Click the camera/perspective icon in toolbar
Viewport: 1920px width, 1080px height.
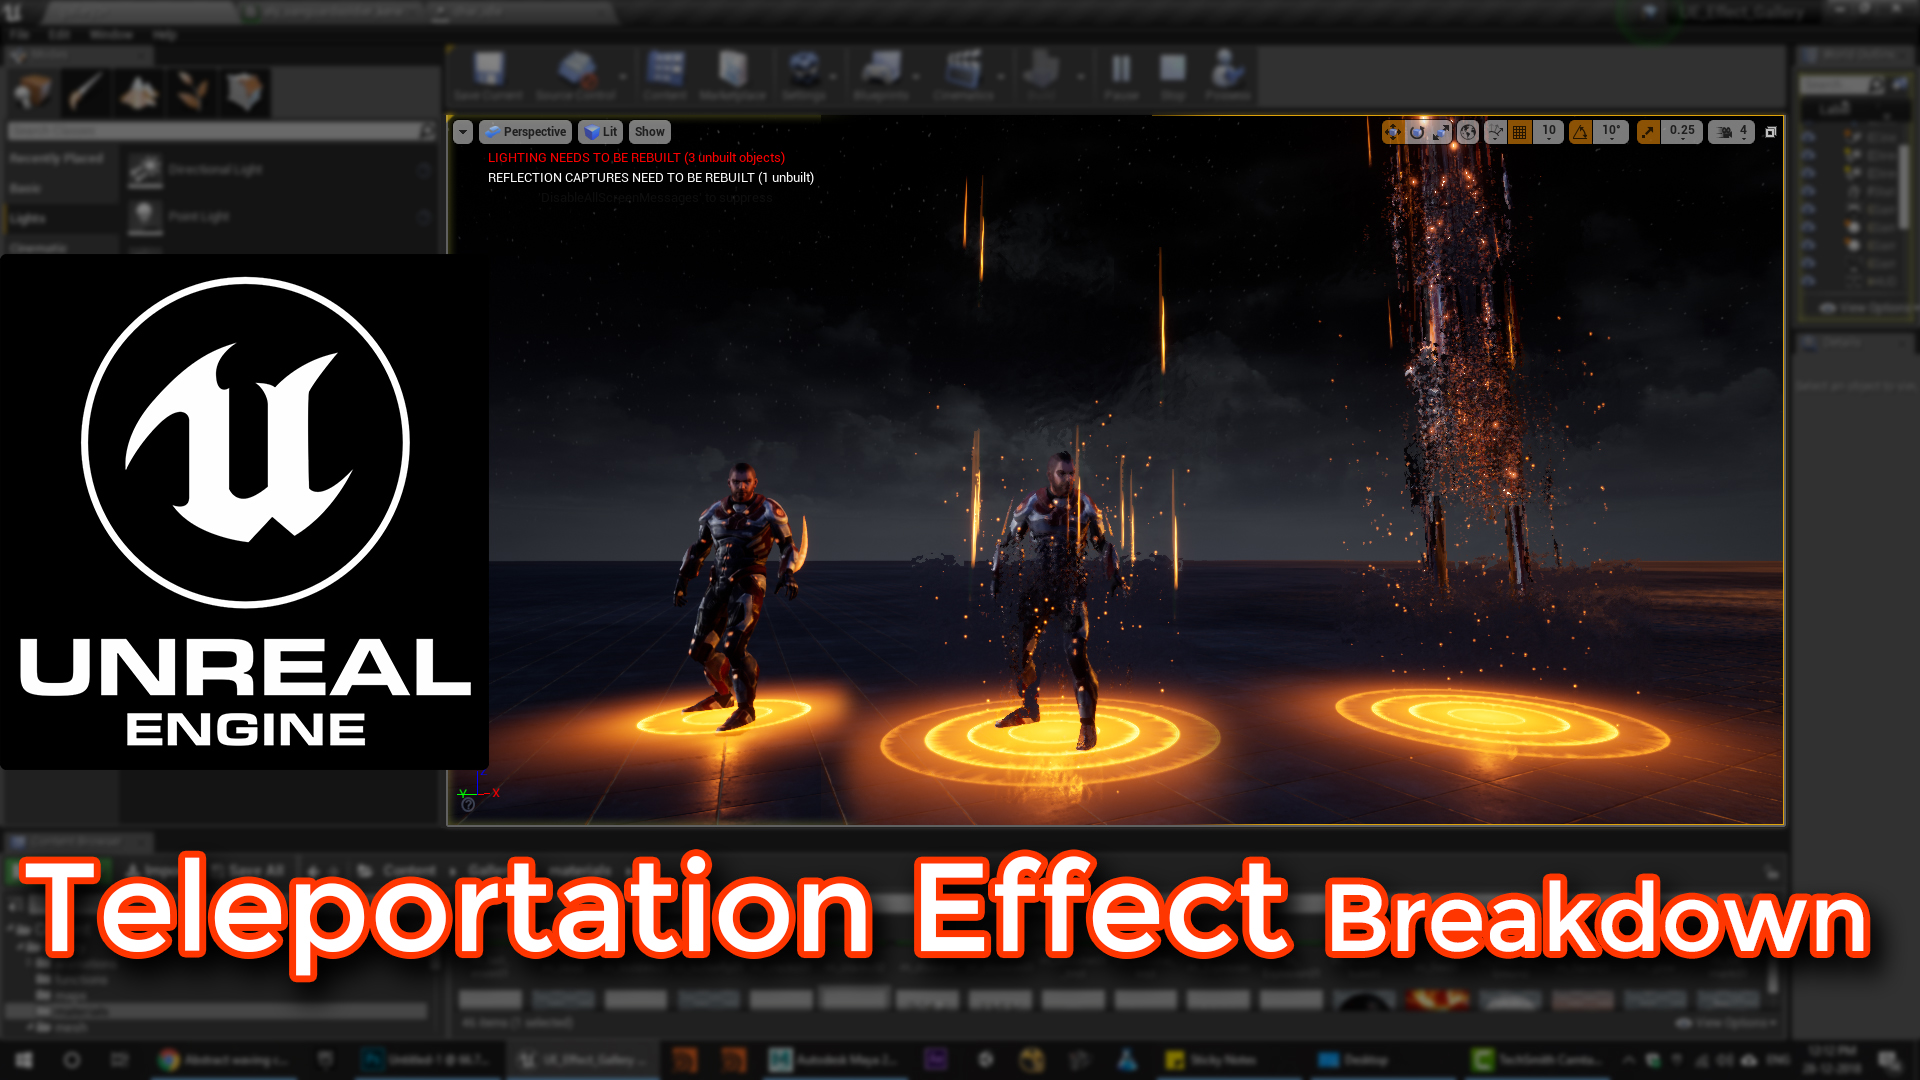[x=524, y=131]
